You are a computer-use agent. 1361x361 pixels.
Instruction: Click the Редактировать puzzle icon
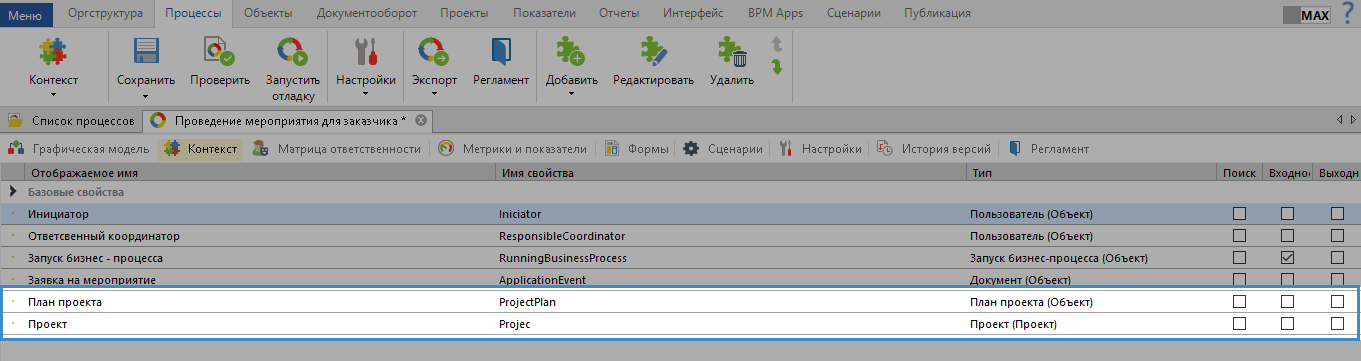pos(653,52)
